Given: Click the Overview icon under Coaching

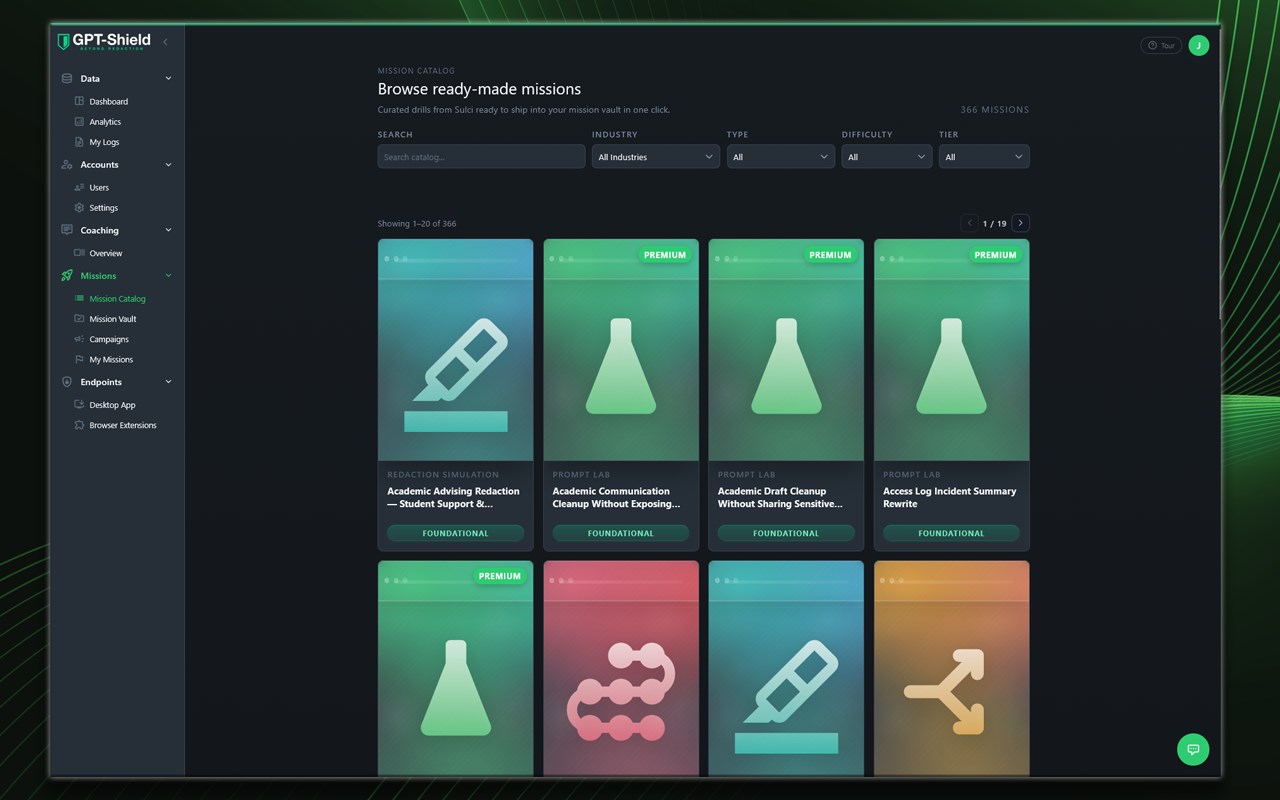Looking at the screenshot, I should click(80, 253).
